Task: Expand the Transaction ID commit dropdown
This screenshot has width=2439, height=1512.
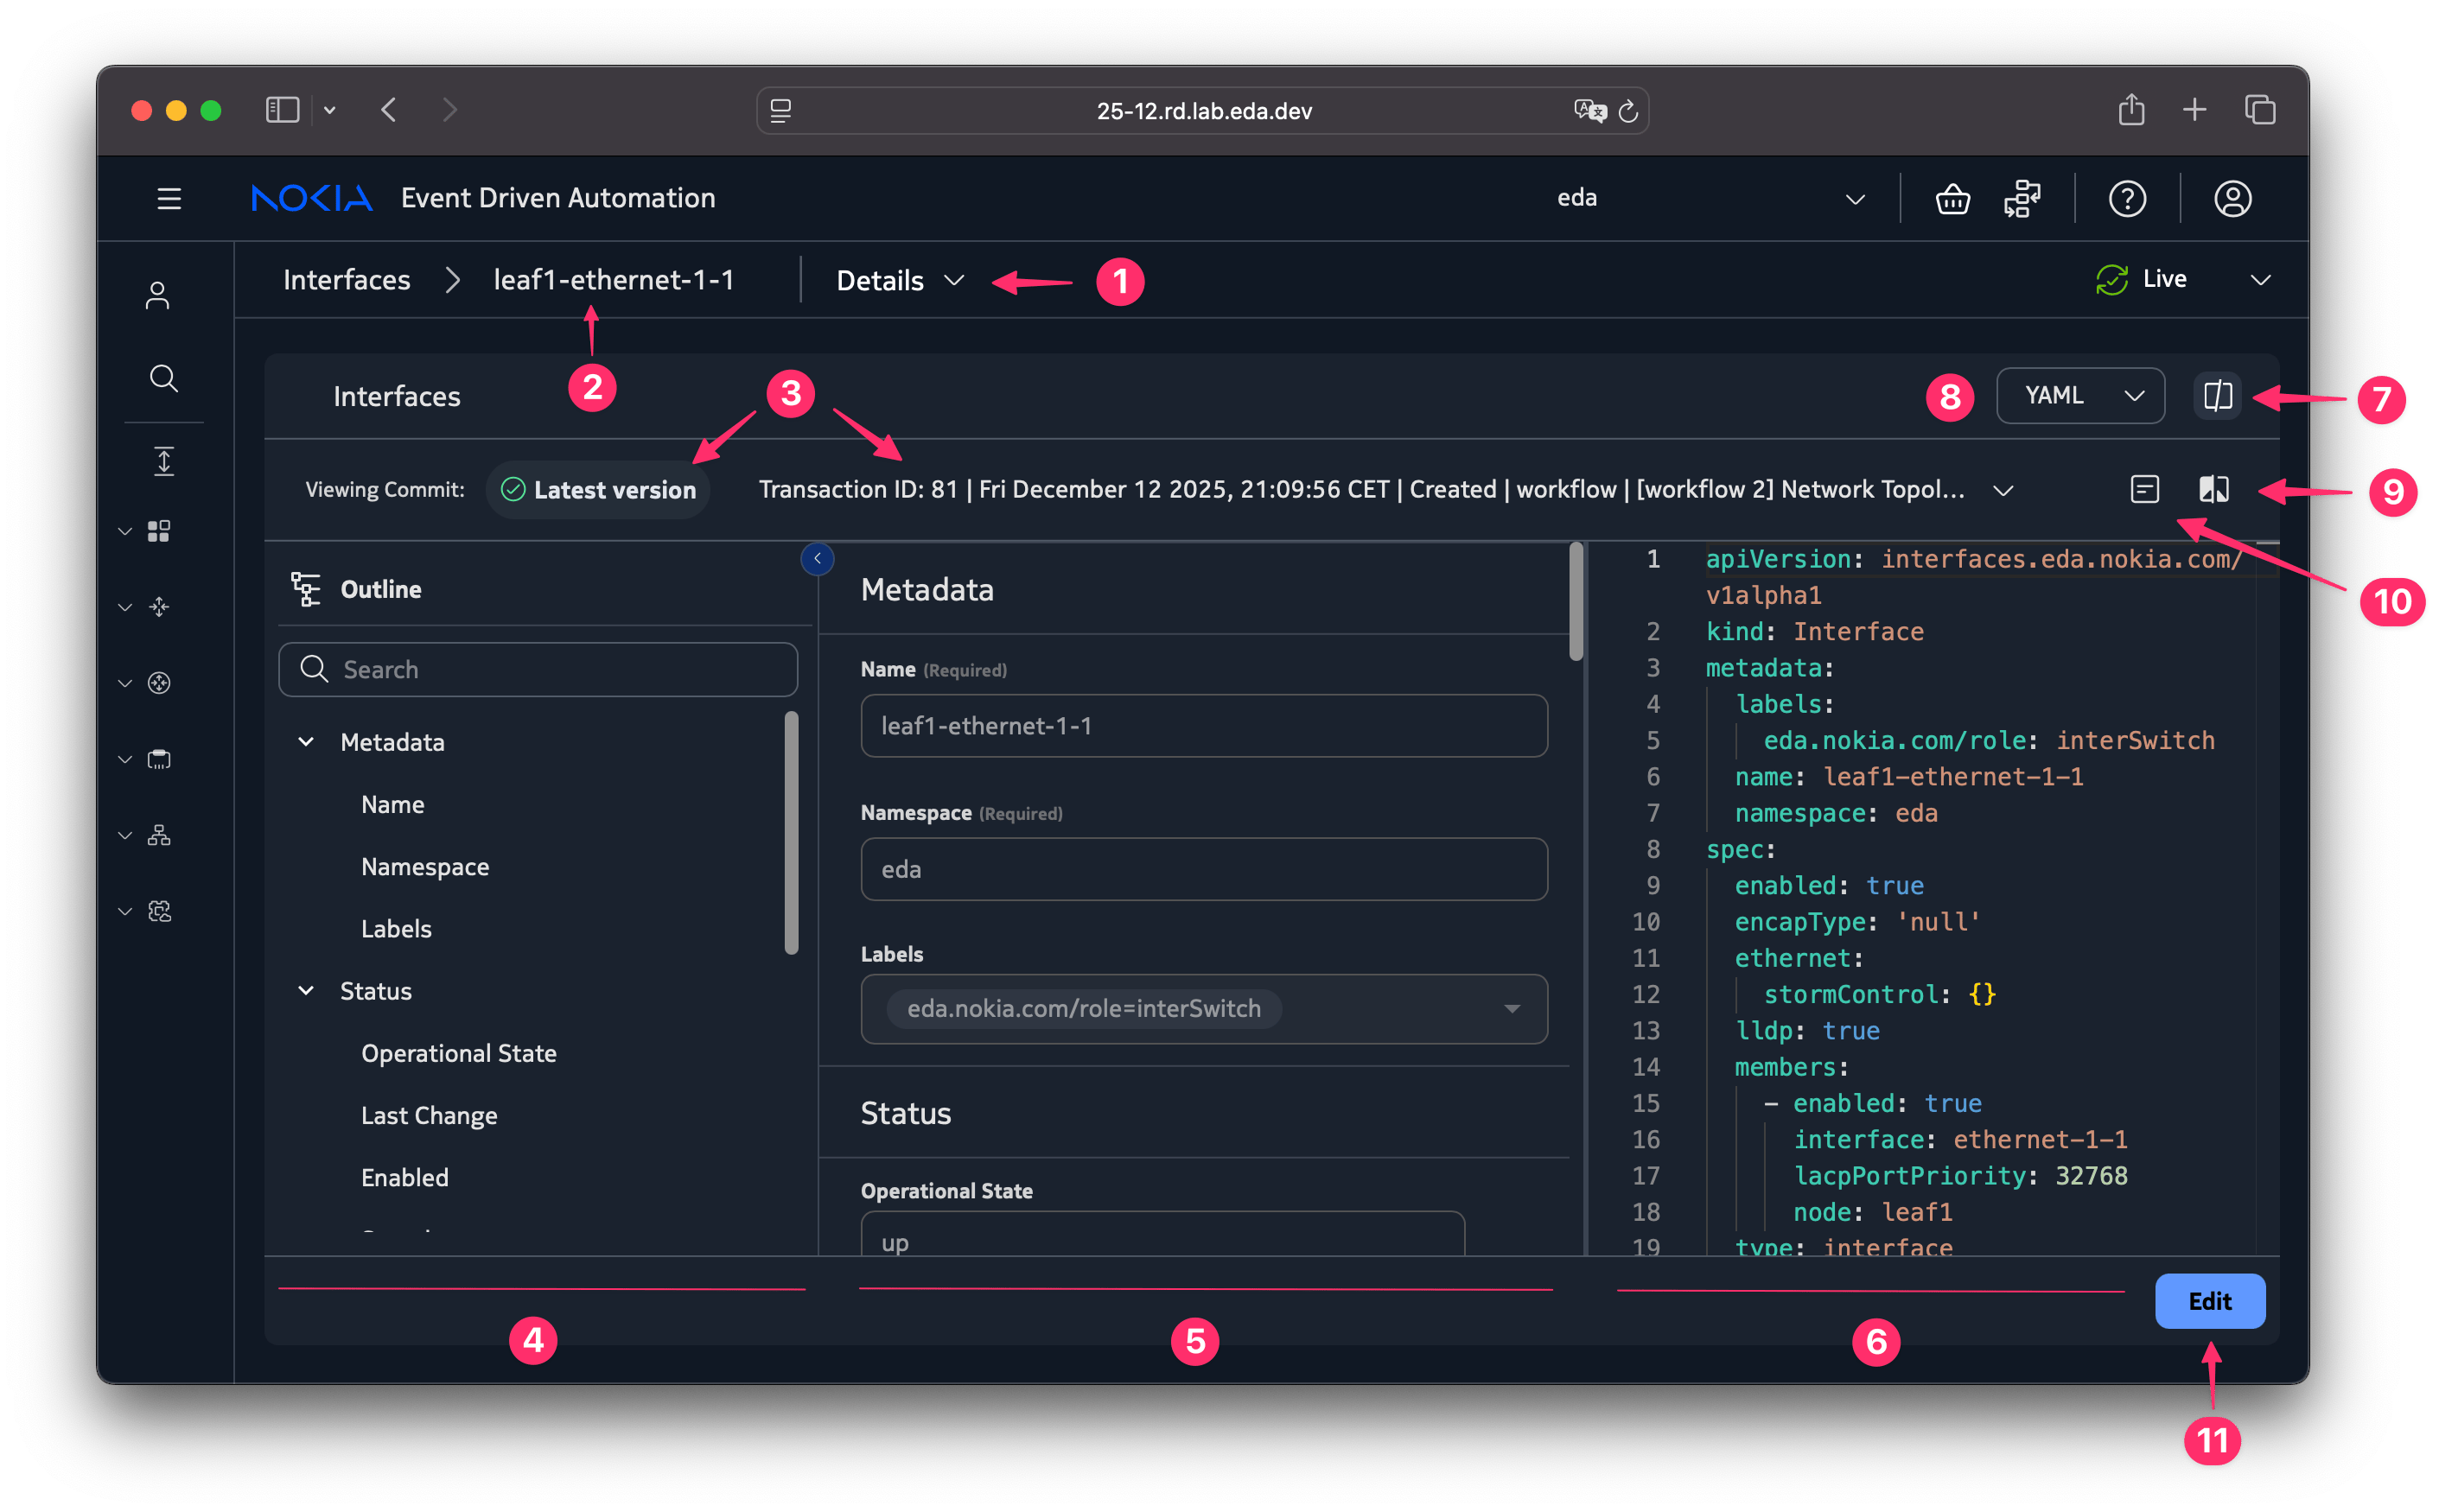Action: pyautogui.click(x=2002, y=490)
